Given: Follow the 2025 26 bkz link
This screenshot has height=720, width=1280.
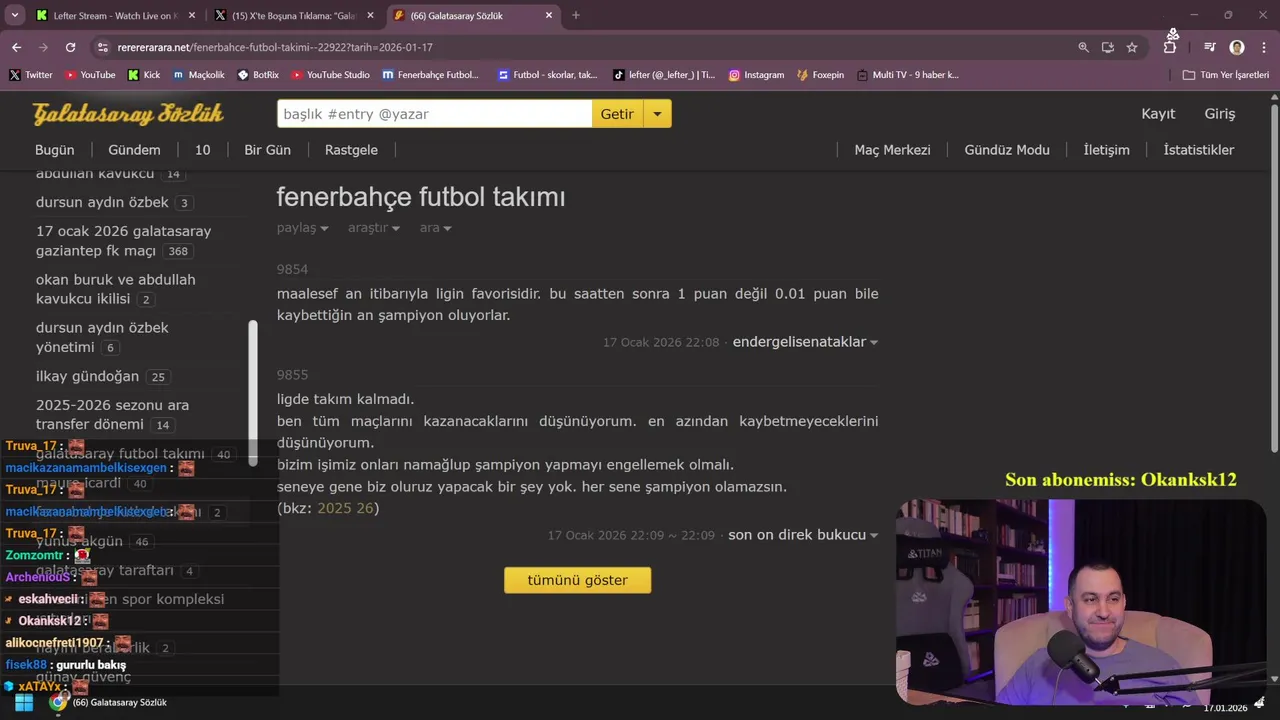Looking at the screenshot, I should 345,508.
